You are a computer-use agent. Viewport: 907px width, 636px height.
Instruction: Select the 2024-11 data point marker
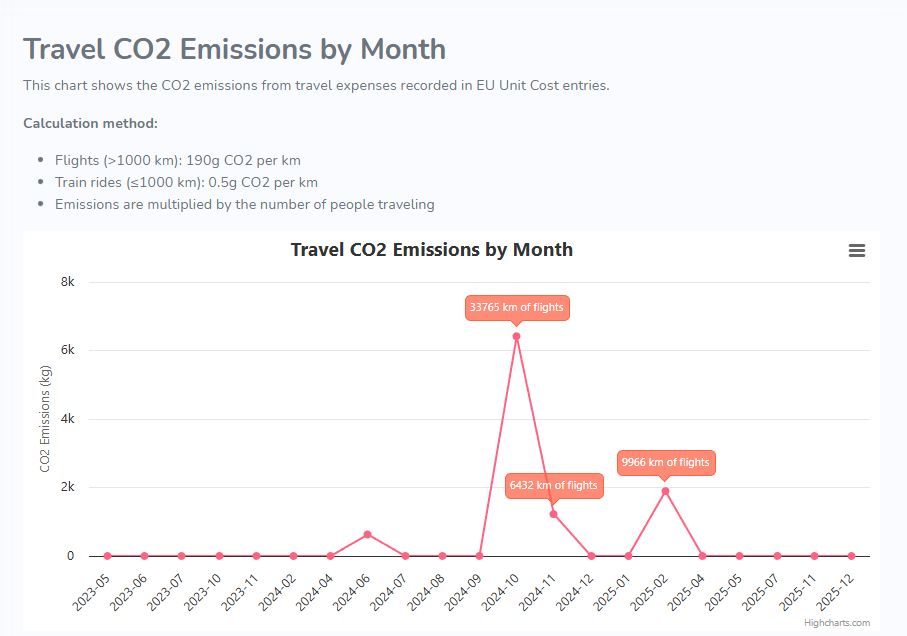(x=553, y=514)
